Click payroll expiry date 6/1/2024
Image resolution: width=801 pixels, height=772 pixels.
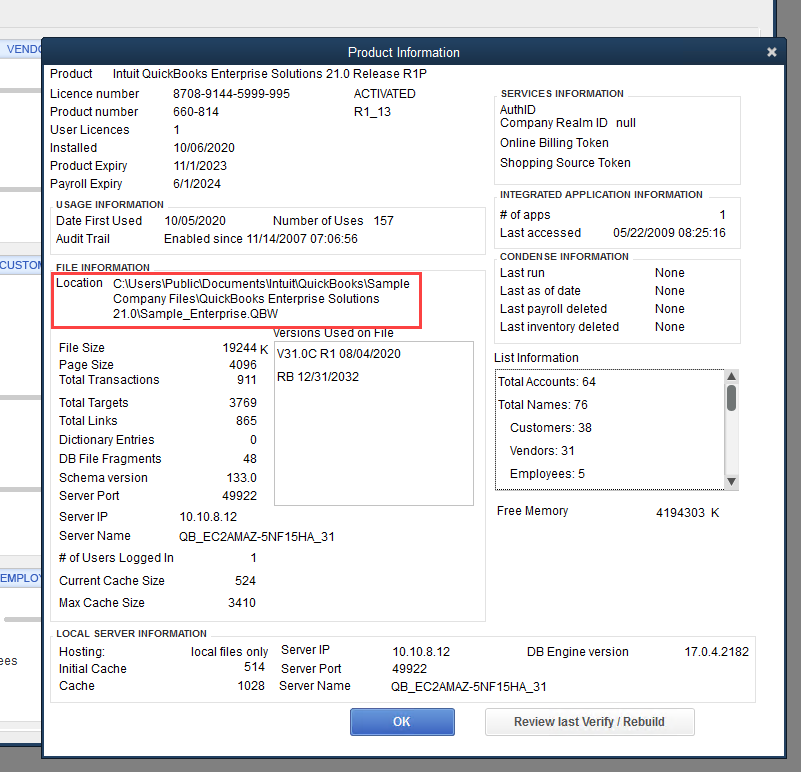click(197, 184)
